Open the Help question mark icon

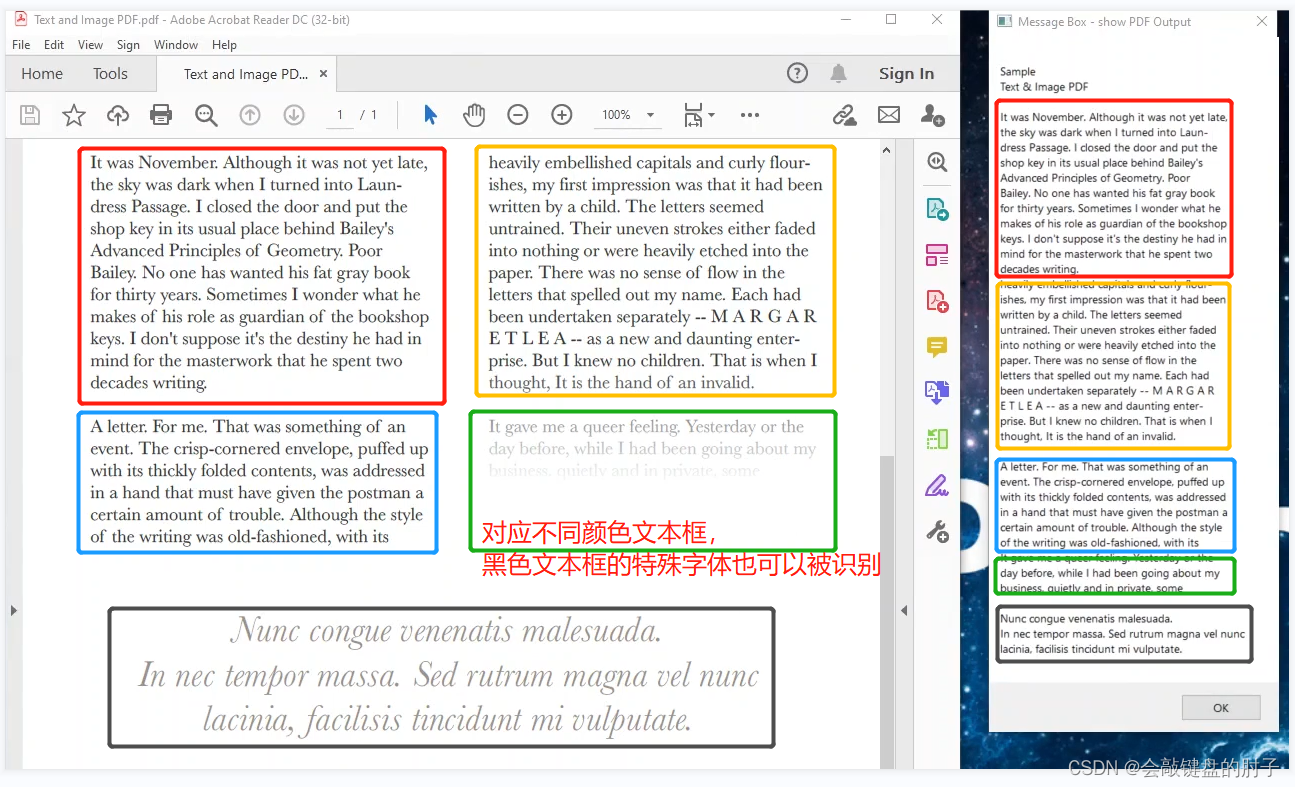[x=797, y=72]
